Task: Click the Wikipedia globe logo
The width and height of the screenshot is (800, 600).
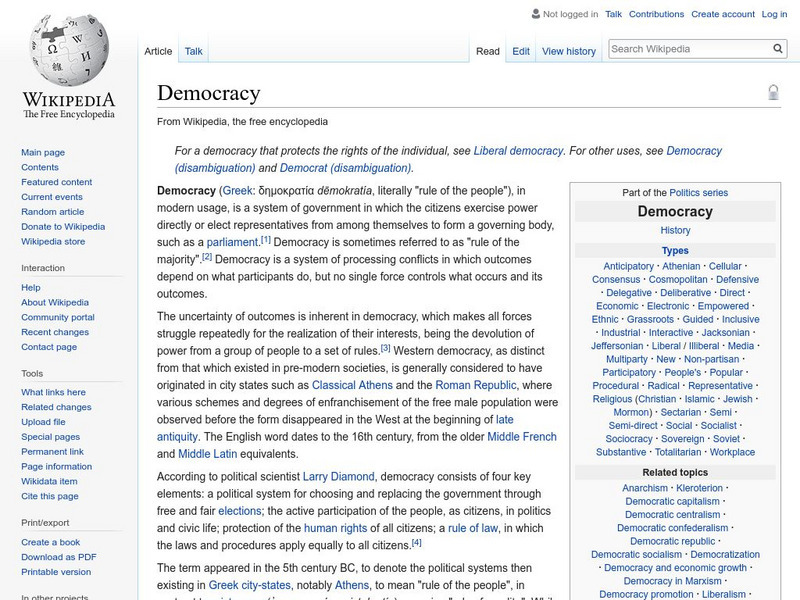Action: [69, 50]
